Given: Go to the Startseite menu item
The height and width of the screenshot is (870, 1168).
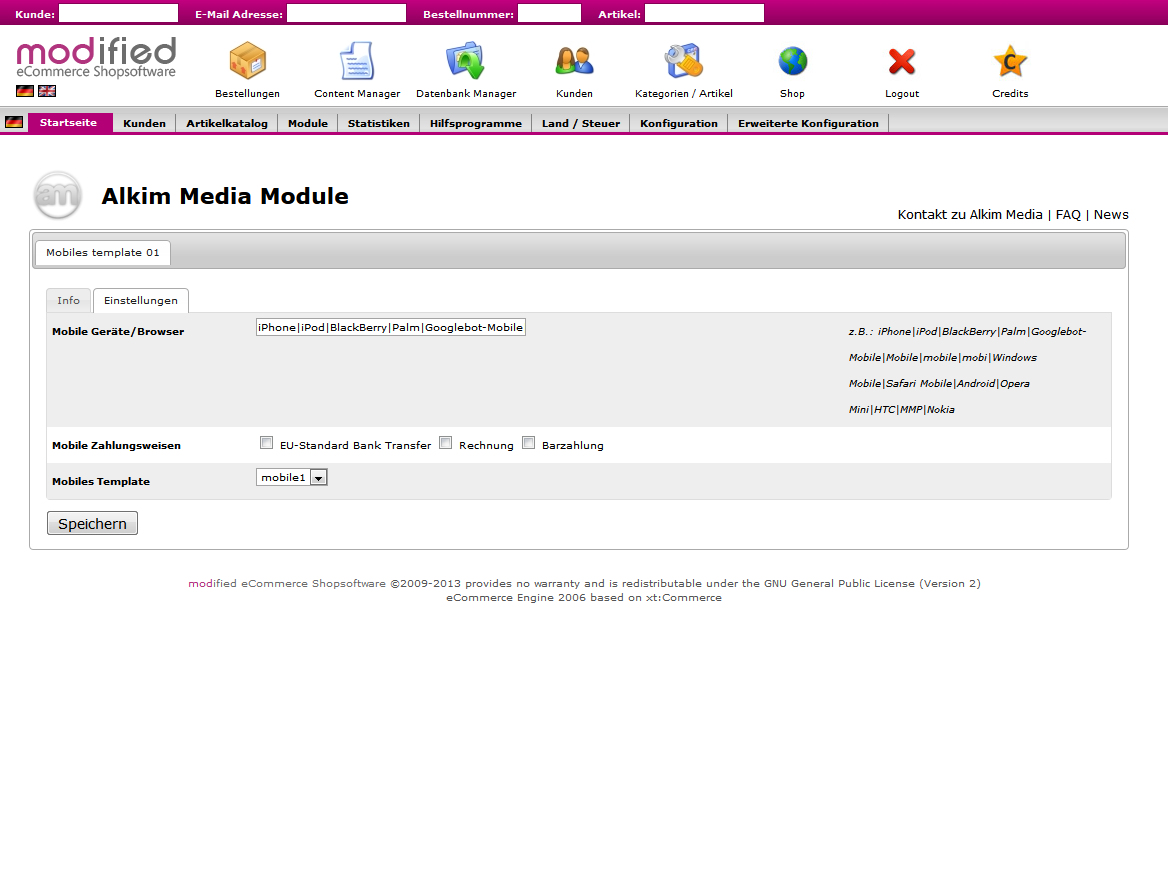Looking at the screenshot, I should [69, 123].
